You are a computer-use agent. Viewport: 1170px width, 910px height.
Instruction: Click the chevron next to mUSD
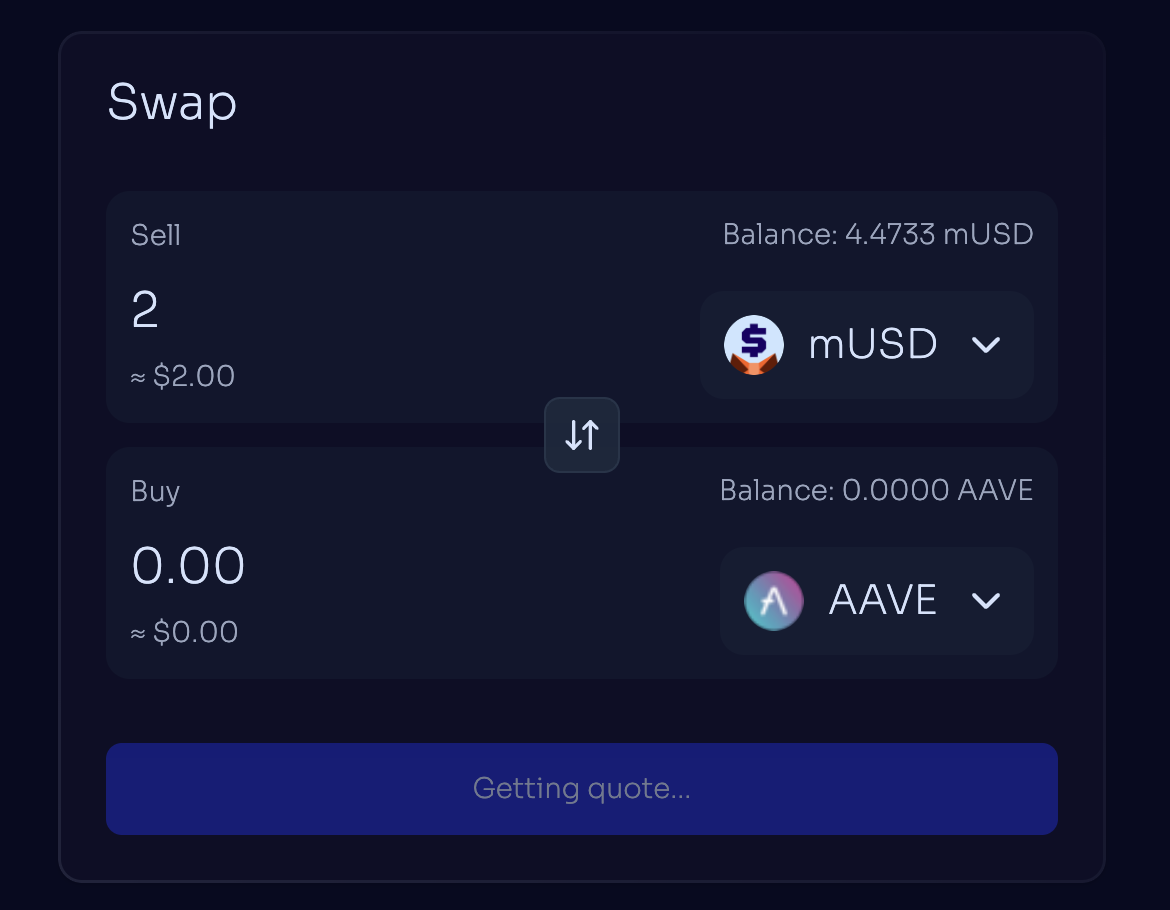point(986,345)
